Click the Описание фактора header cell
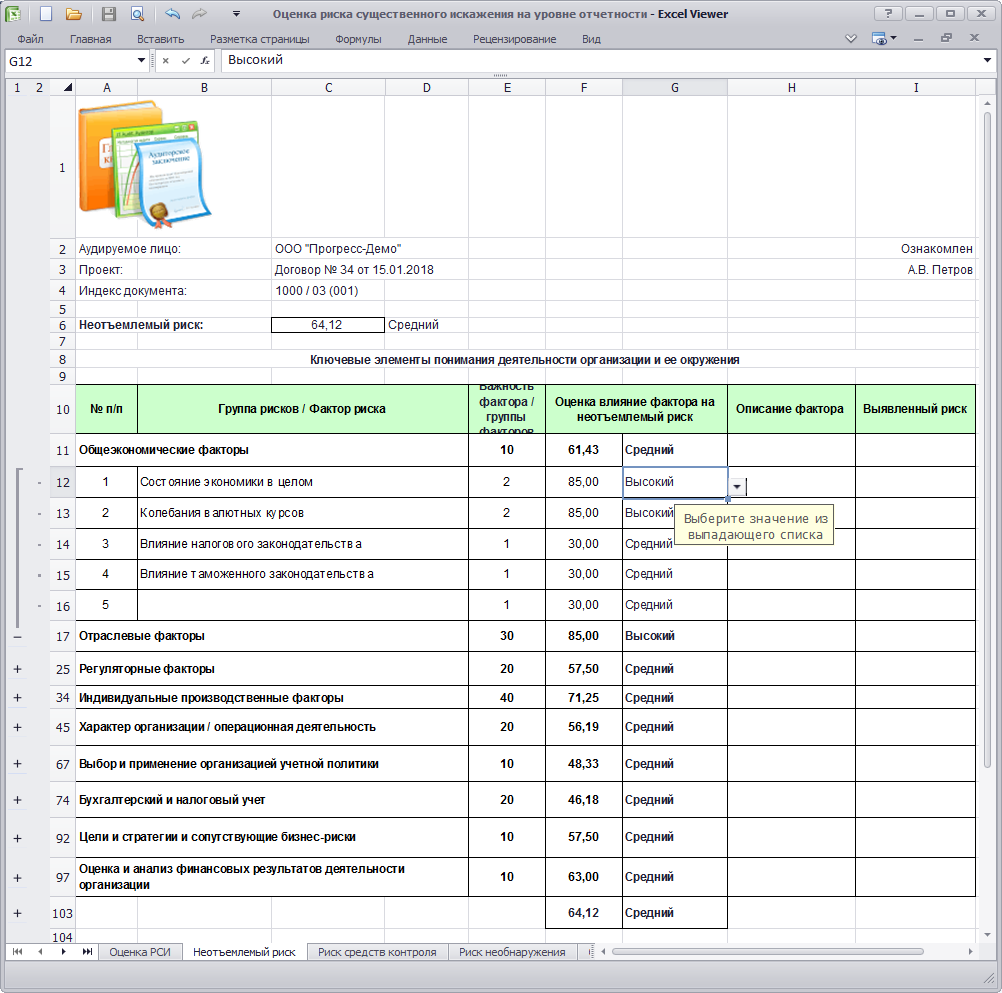This screenshot has height=993, width=1002. tap(790, 409)
